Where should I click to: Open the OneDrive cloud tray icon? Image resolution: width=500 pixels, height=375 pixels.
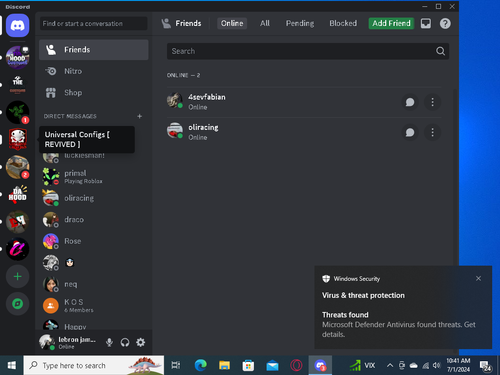(414, 365)
